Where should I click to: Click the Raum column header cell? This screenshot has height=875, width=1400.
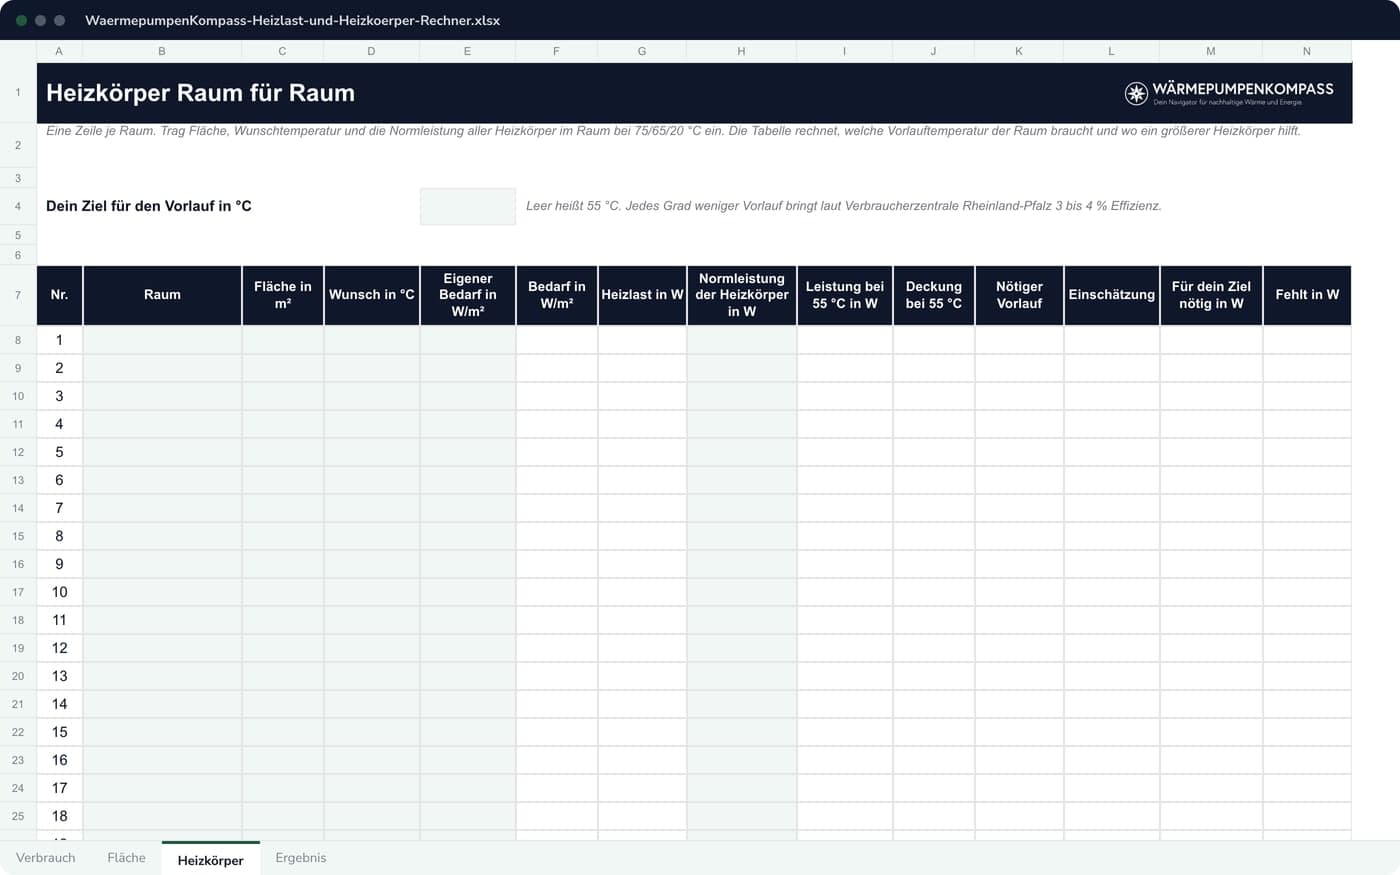coord(162,295)
